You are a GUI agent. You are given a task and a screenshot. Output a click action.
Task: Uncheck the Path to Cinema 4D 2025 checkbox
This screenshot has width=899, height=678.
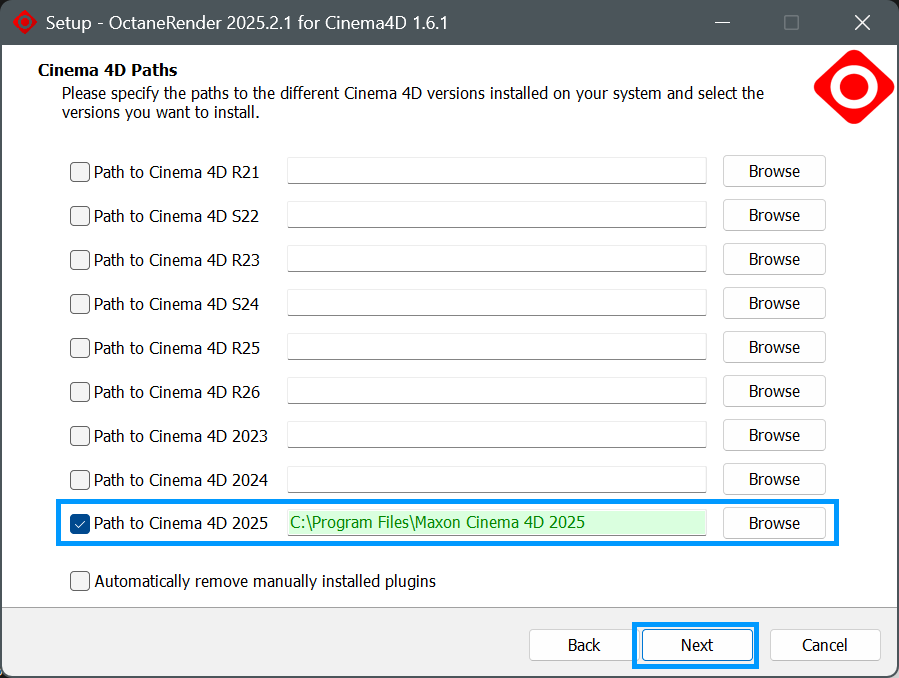tap(80, 523)
